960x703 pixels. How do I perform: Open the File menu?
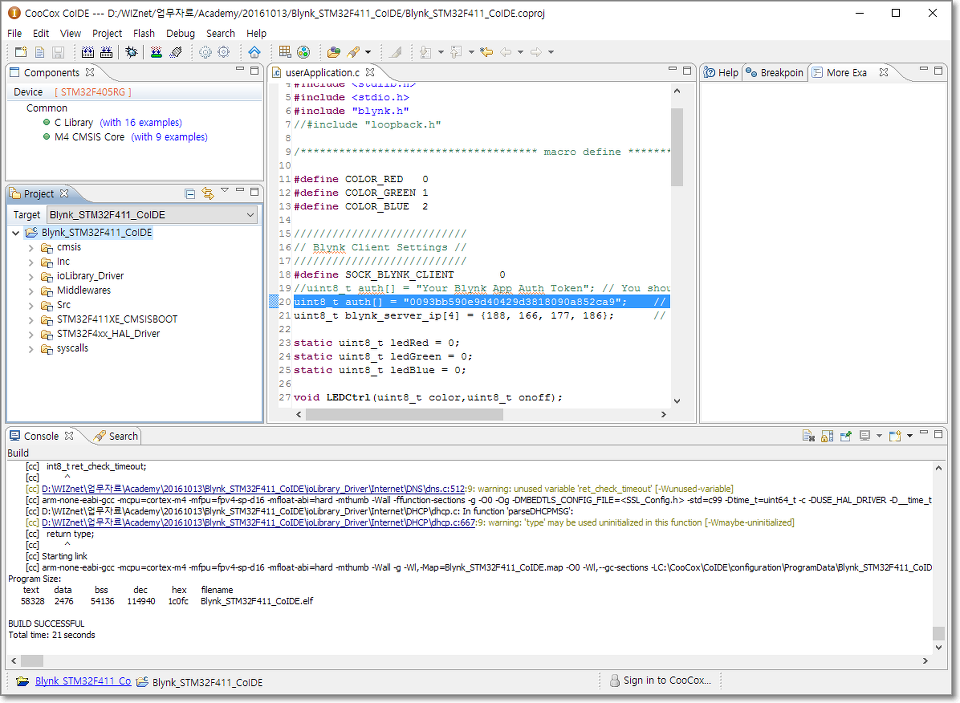(x=15, y=33)
